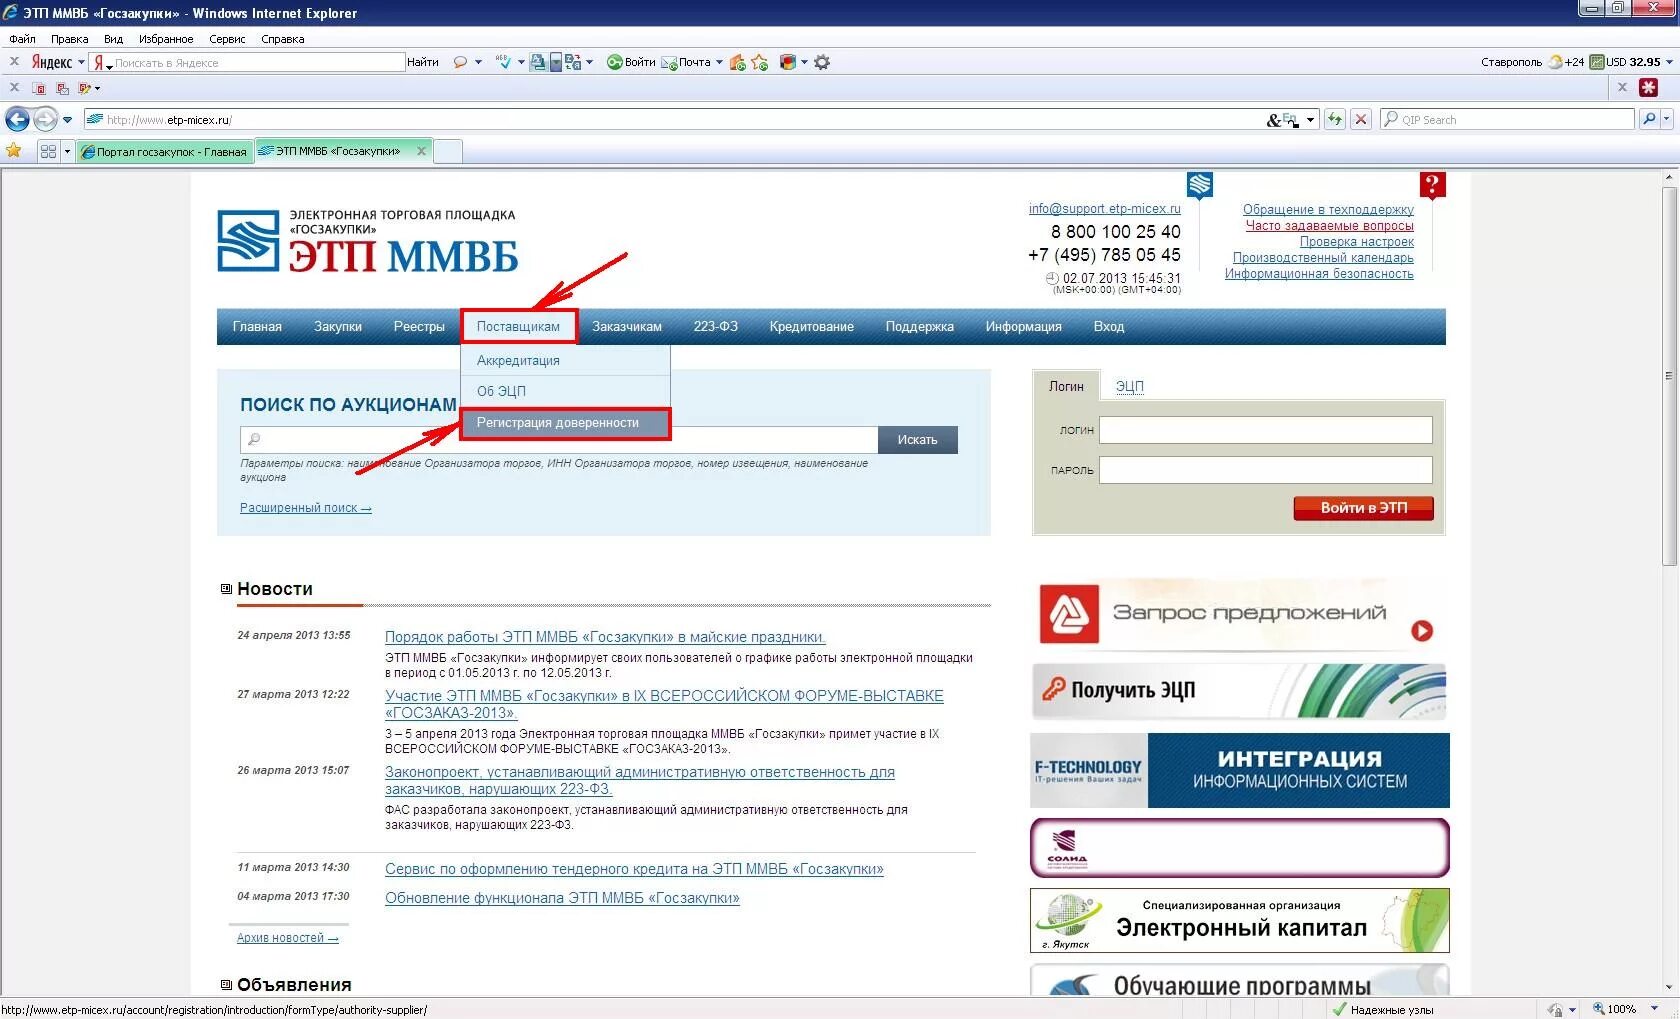Click the auction search text field
The height and width of the screenshot is (1019, 1680).
(x=559, y=439)
